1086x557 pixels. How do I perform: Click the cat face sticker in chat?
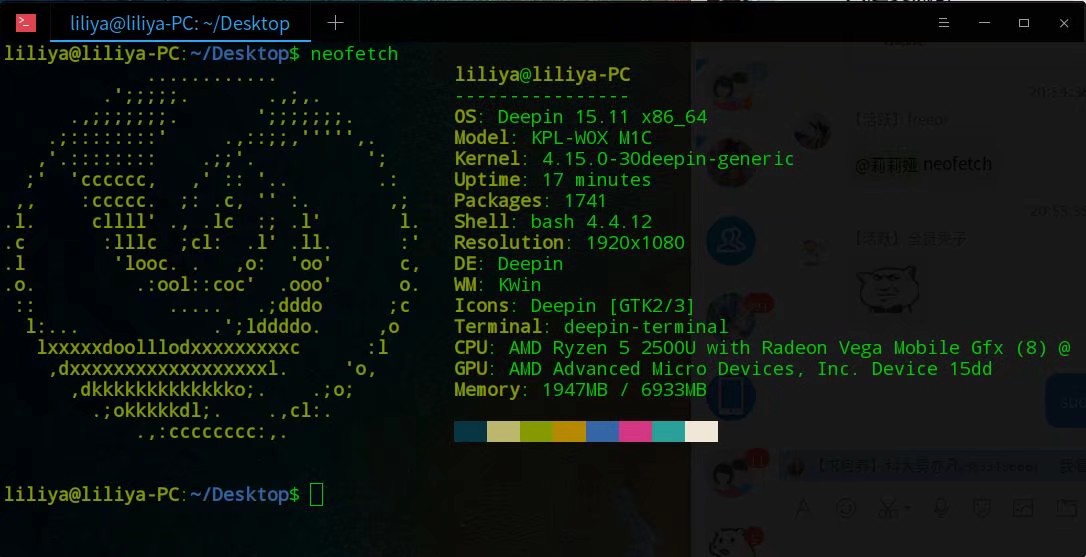click(x=888, y=290)
